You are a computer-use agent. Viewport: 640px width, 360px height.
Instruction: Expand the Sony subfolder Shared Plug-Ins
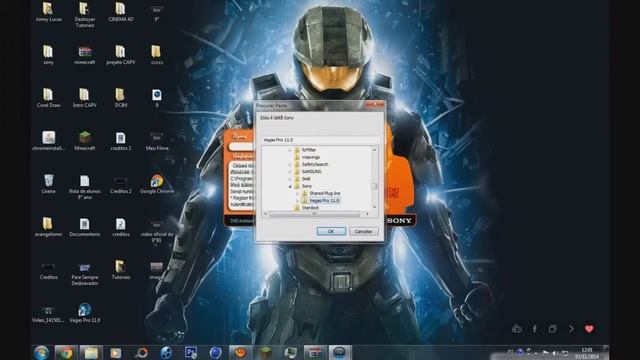298,193
